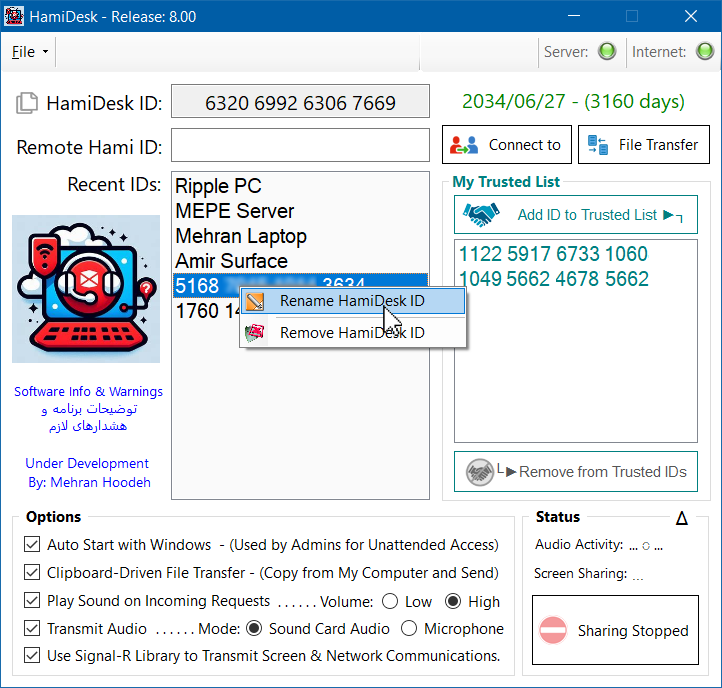Select Rename HamiDesk ID menu entry
Image resolution: width=722 pixels, height=688 pixels.
coord(352,301)
